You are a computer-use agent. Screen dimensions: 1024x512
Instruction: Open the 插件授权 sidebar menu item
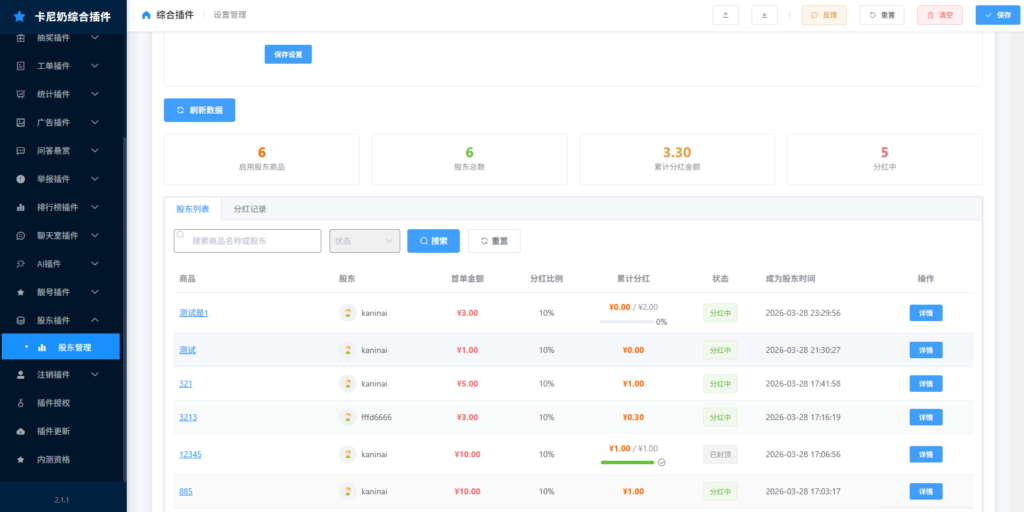53,403
